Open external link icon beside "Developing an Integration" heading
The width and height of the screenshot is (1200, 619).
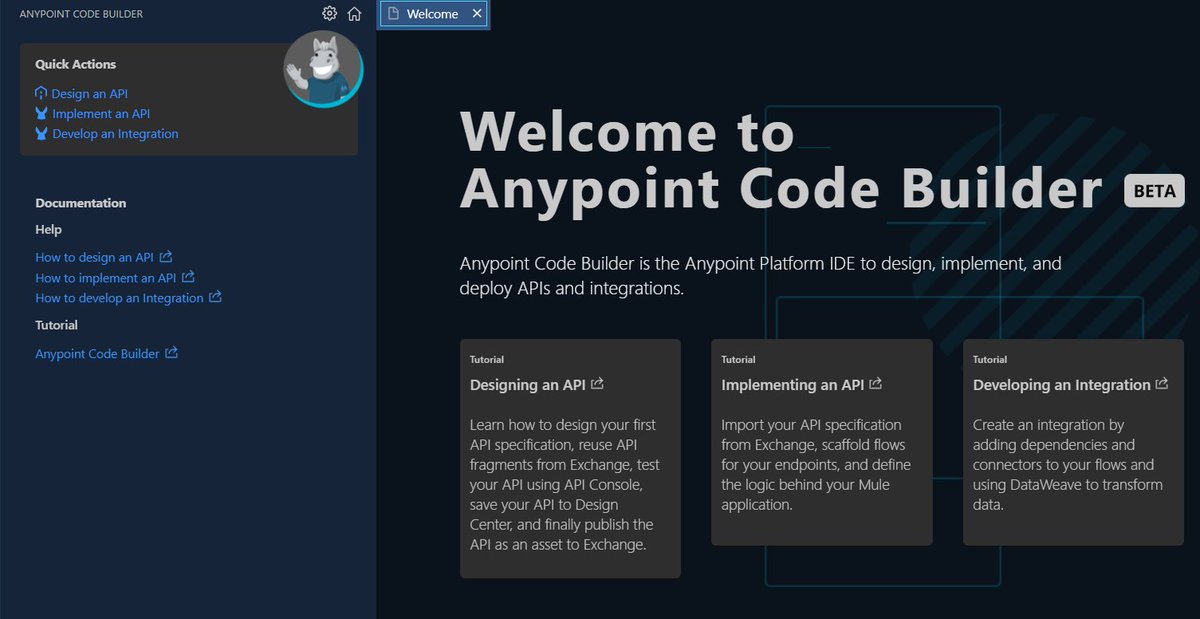tap(1162, 383)
